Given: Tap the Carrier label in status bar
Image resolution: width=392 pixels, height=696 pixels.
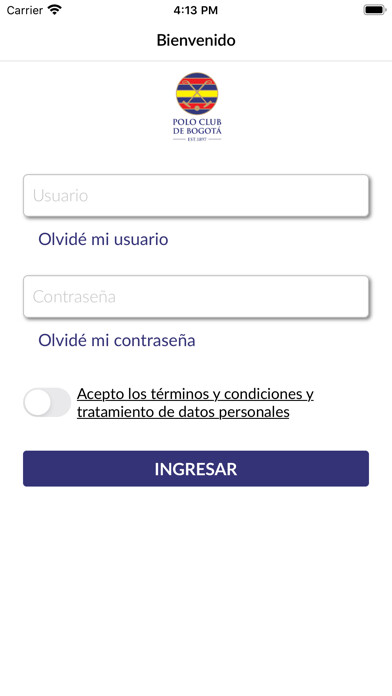Looking at the screenshot, I should [x=24, y=10].
